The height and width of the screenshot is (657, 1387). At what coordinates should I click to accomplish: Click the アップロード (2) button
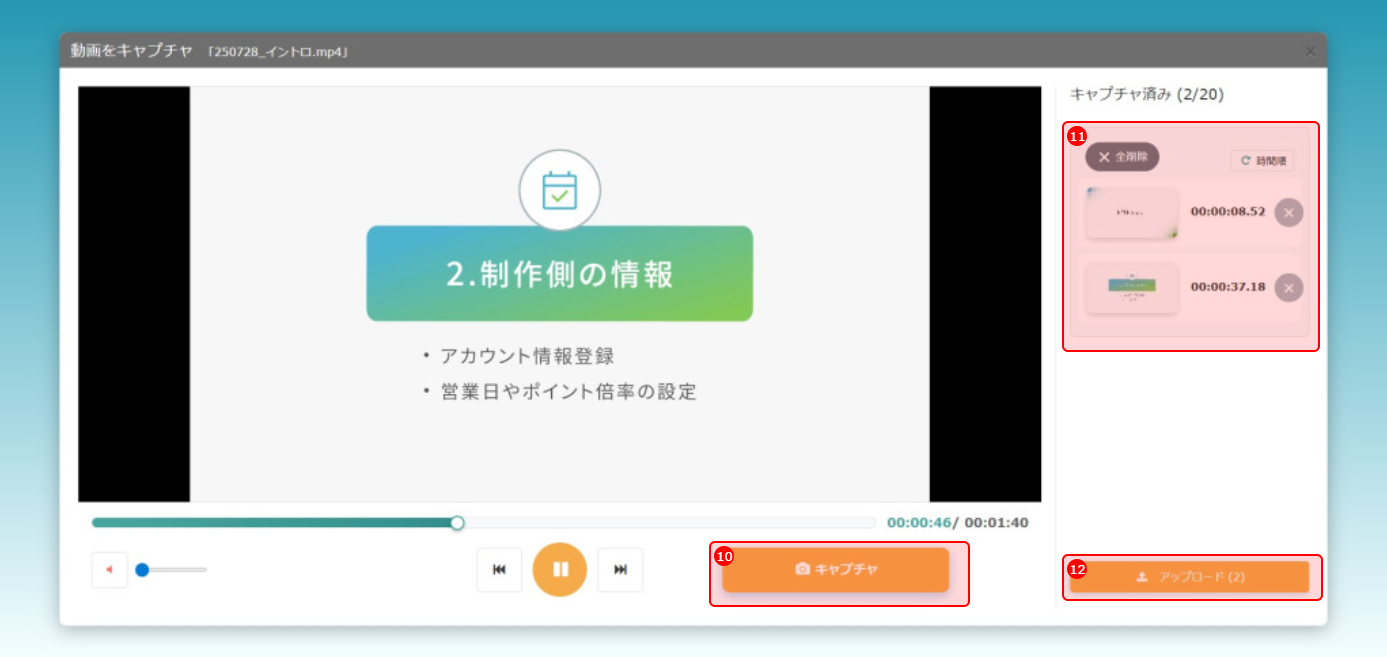[x=1189, y=577]
